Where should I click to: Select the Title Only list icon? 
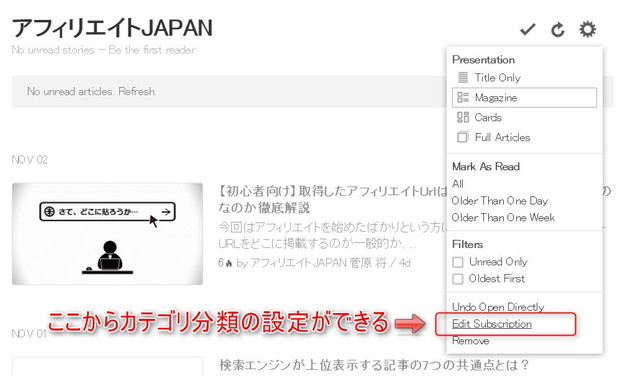[463, 77]
